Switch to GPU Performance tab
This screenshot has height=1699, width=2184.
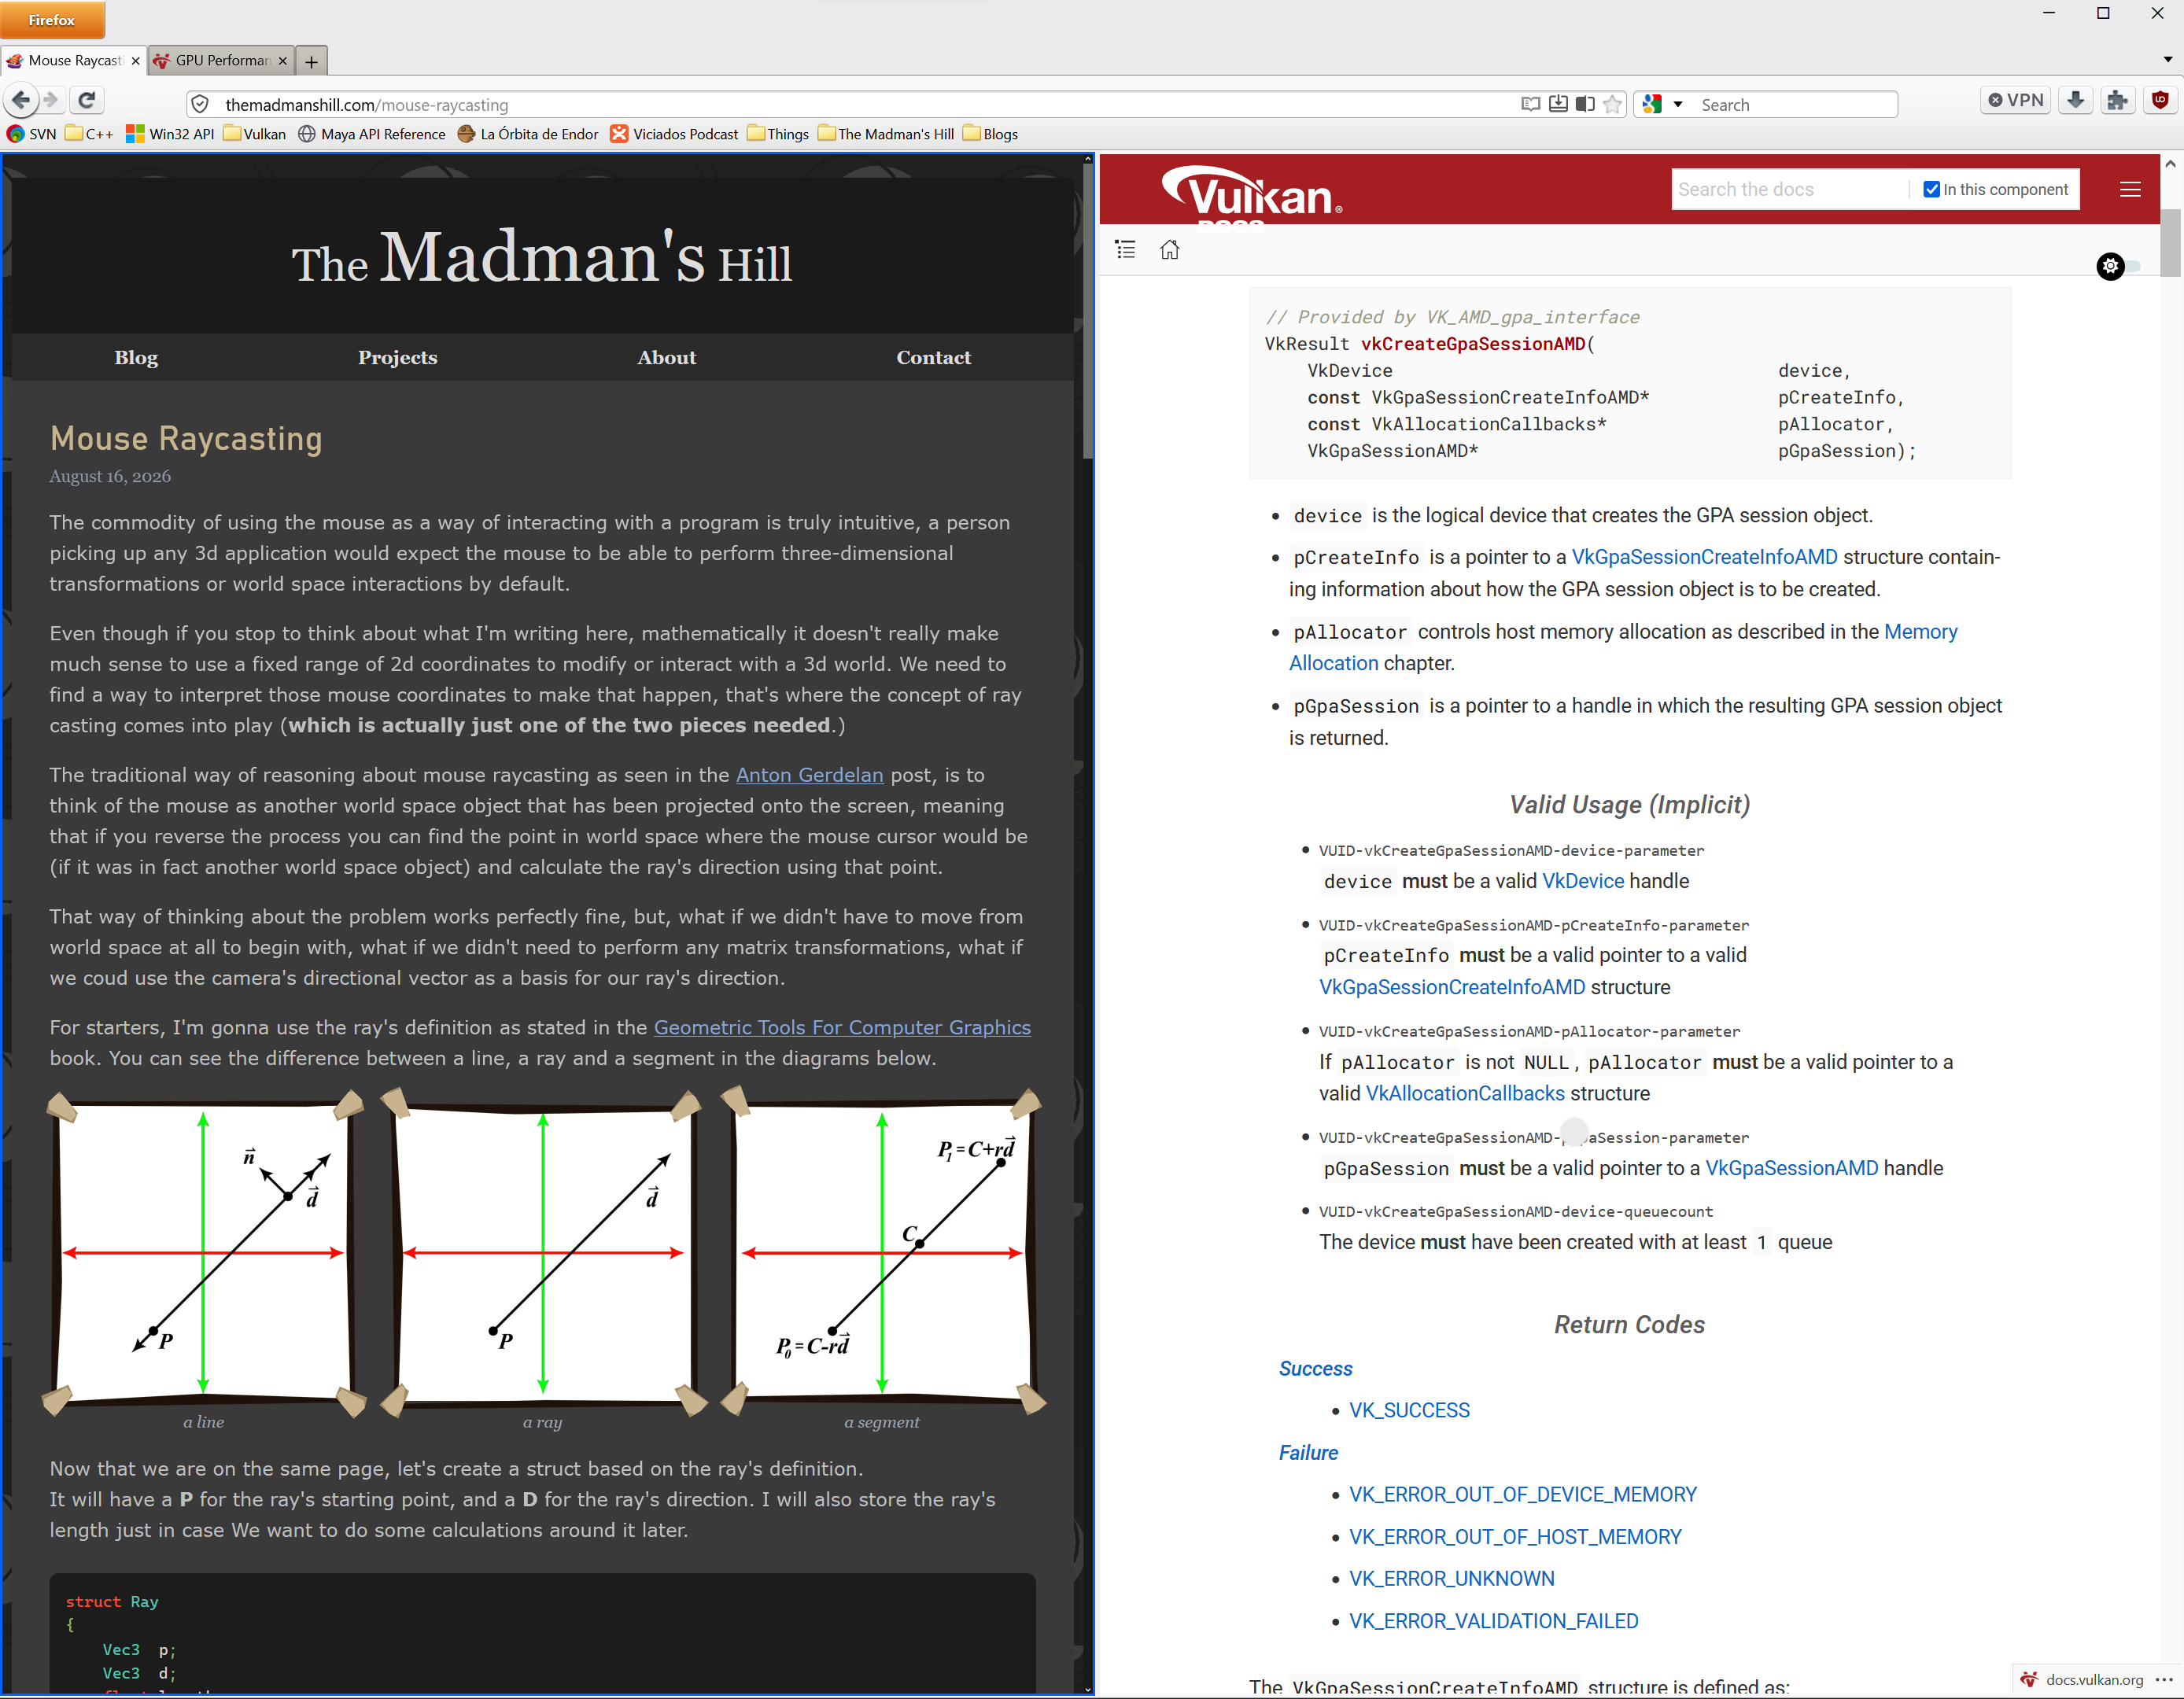(x=221, y=60)
